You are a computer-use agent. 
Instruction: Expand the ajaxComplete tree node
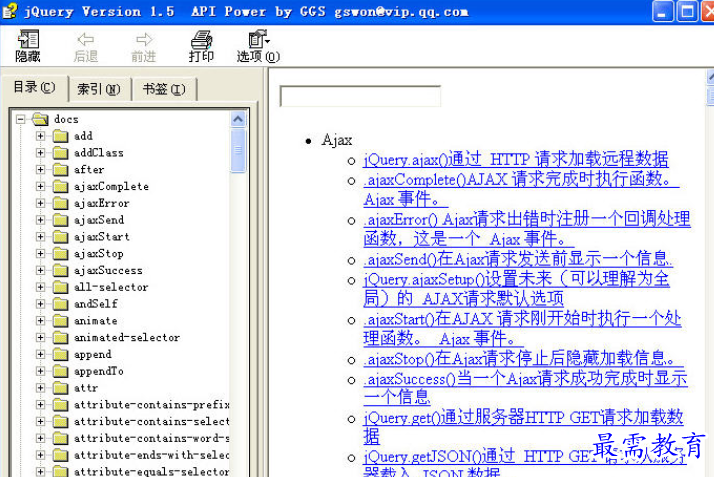pos(41,187)
